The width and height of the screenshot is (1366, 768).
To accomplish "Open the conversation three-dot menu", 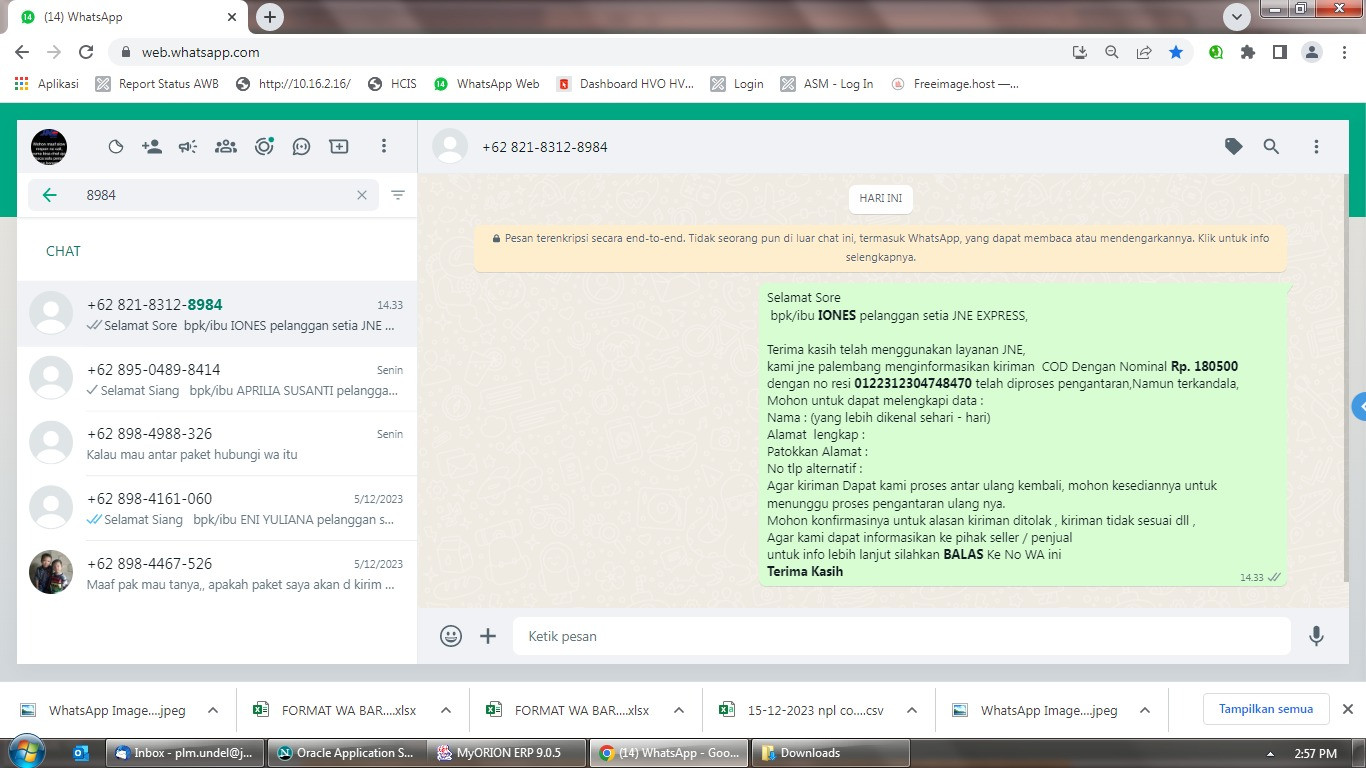I will pyautogui.click(x=1316, y=147).
